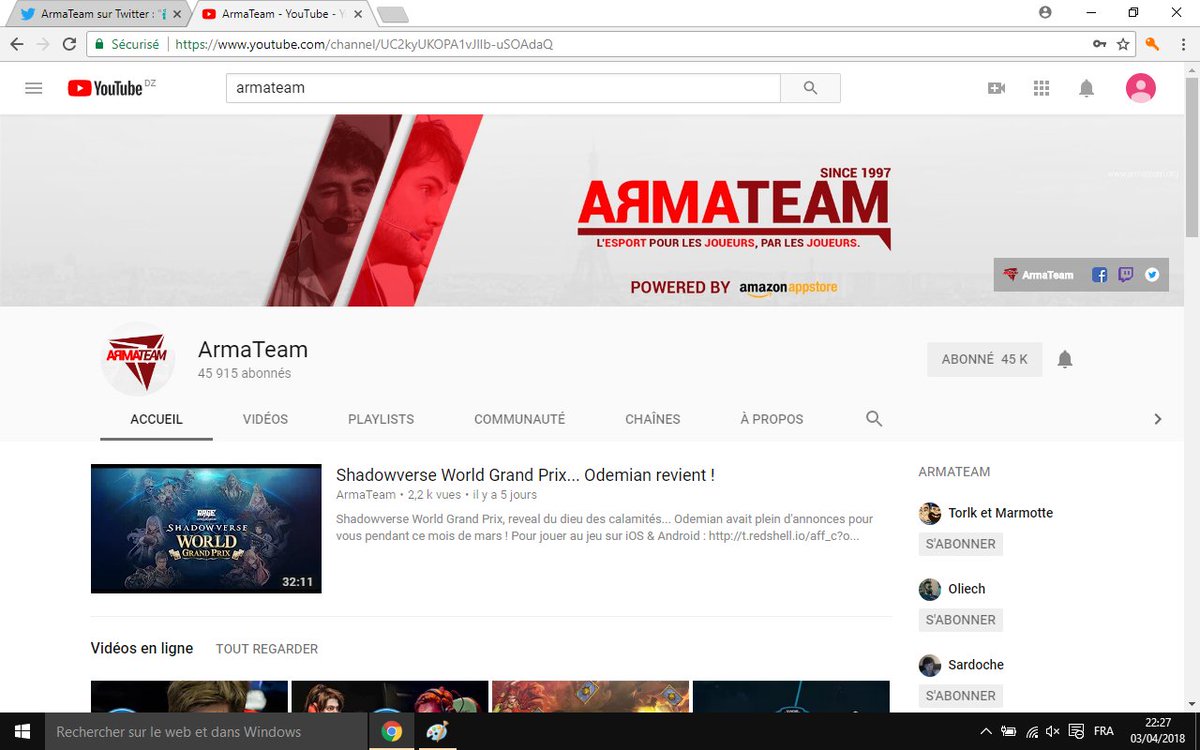This screenshot has width=1200, height=750.
Task: Reload the page with refresh icon
Action: [x=69, y=44]
